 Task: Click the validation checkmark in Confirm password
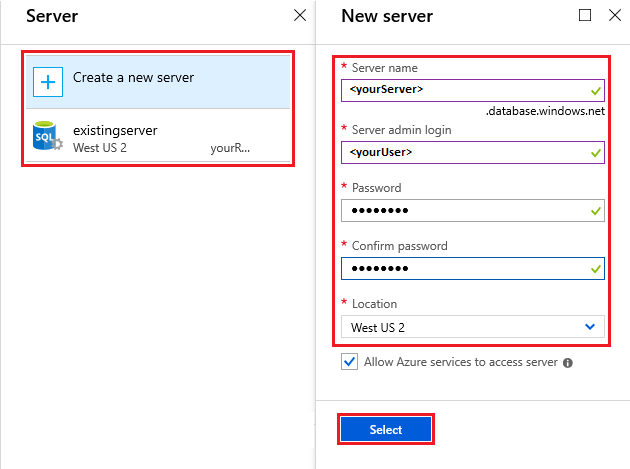pos(596,269)
